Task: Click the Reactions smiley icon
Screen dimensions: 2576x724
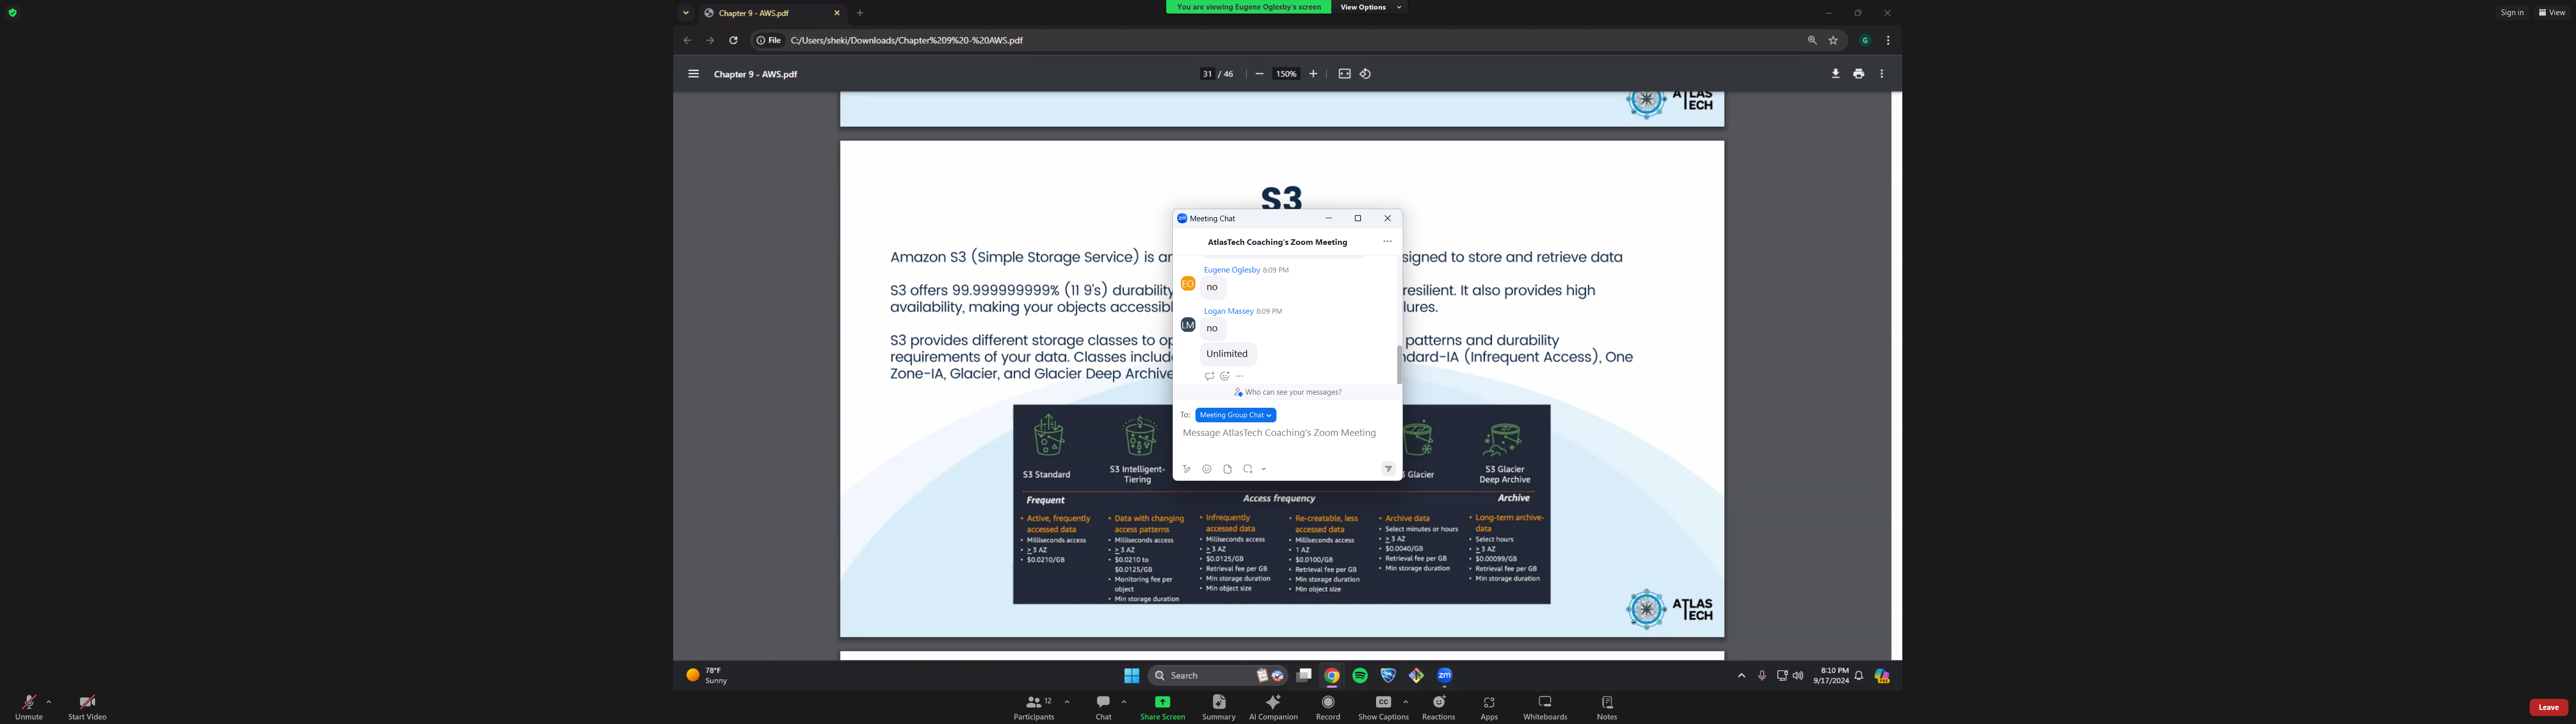Action: point(1439,703)
